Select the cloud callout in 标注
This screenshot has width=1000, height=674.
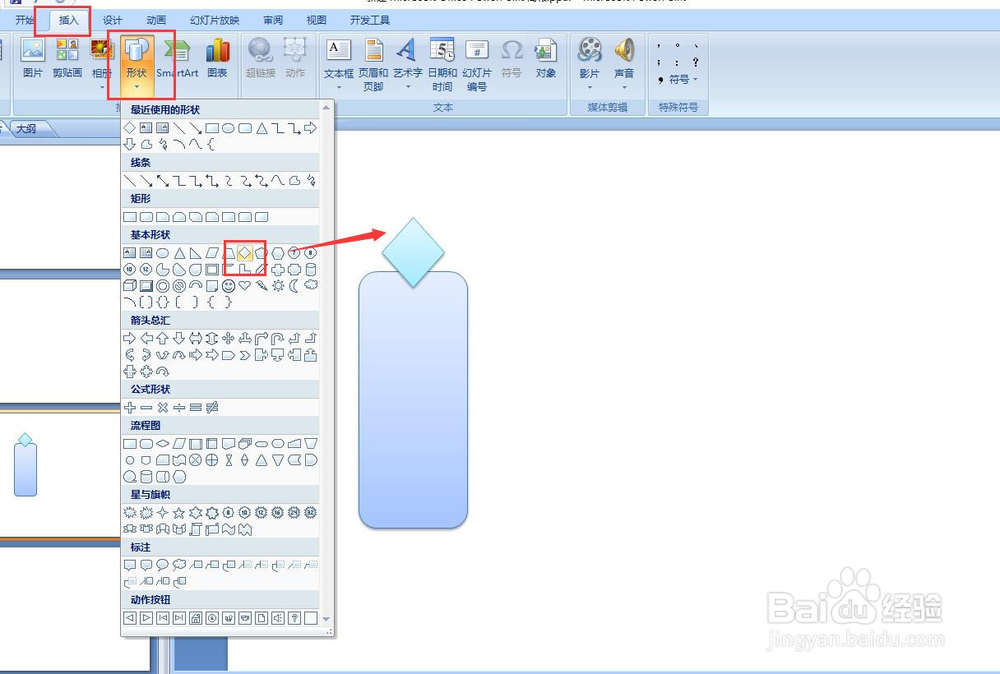coord(179,565)
